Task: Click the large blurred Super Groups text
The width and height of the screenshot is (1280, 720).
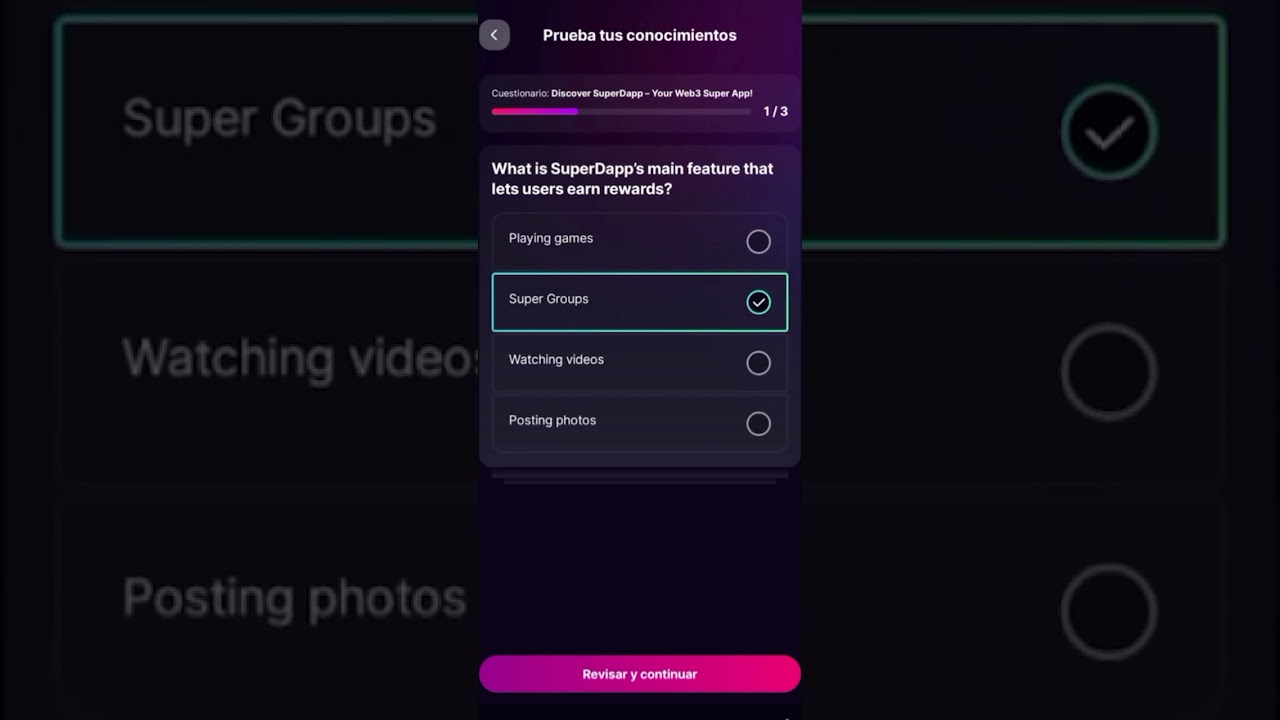Action: click(279, 119)
